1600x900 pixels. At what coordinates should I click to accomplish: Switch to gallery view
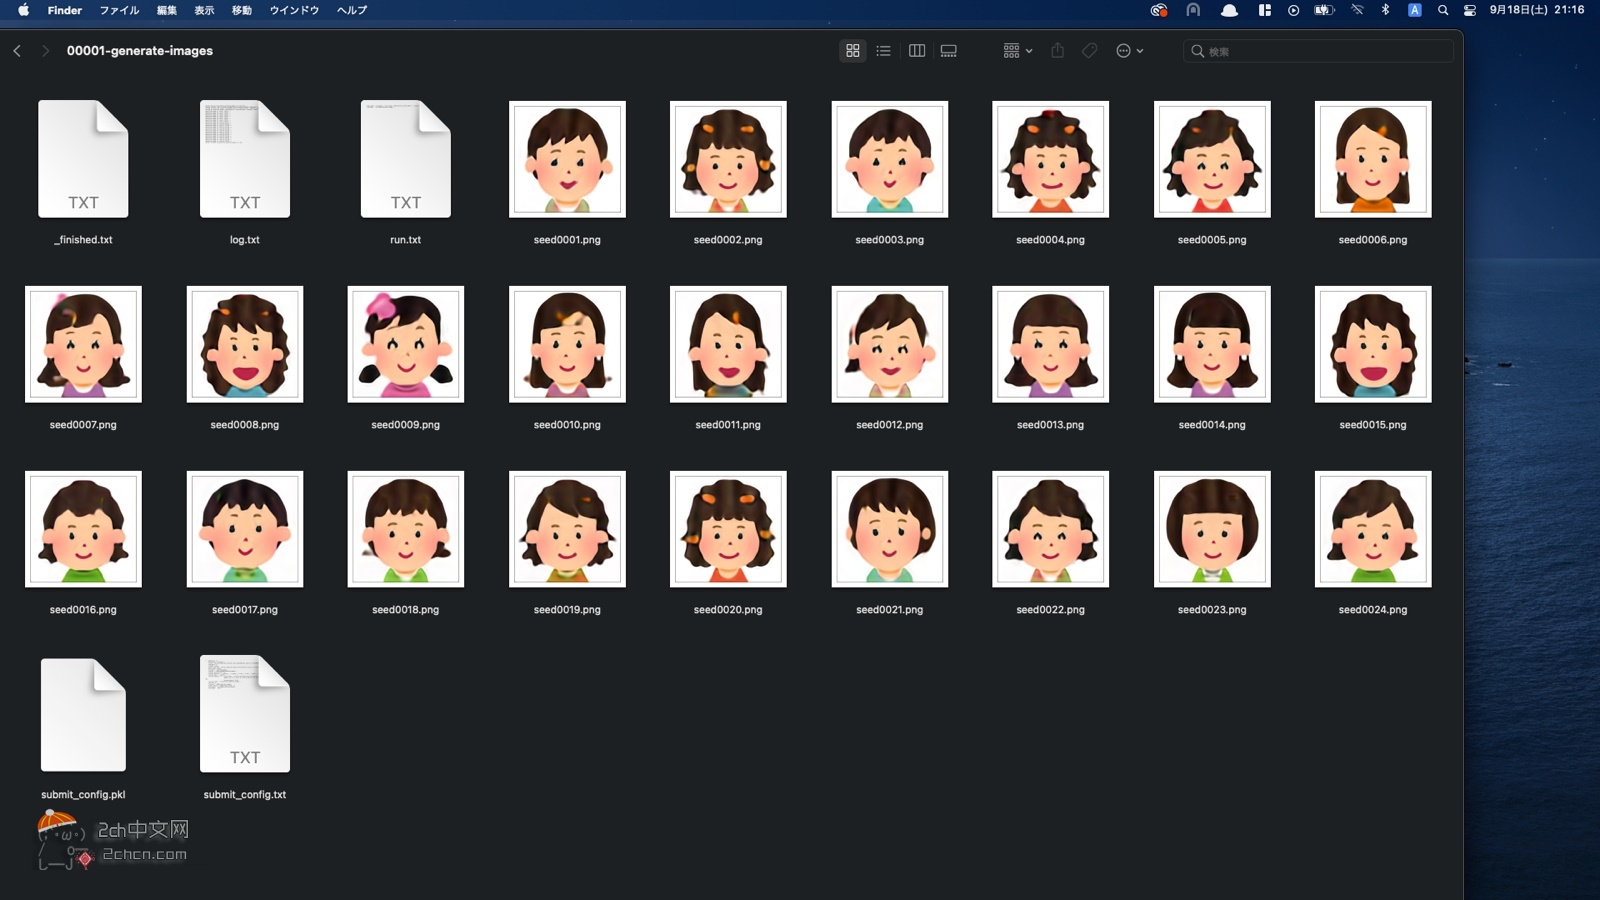coord(949,51)
